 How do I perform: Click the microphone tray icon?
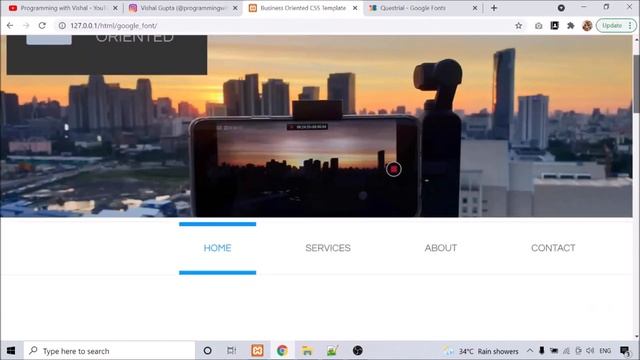542,351
